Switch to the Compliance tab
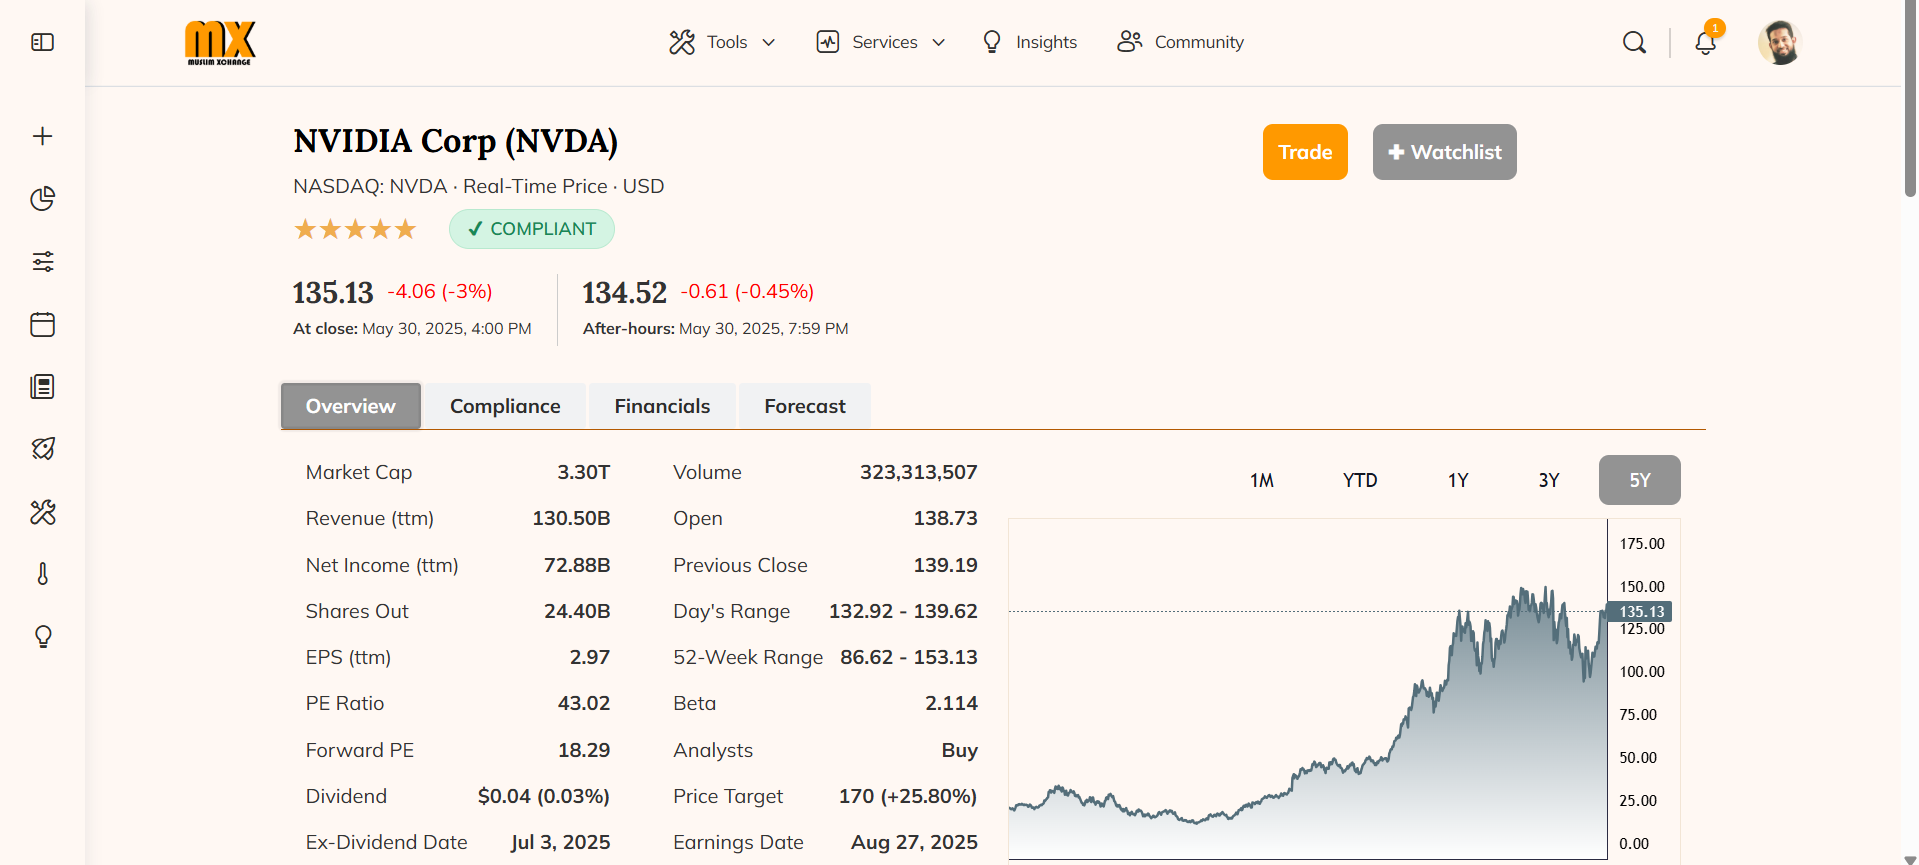 point(505,406)
